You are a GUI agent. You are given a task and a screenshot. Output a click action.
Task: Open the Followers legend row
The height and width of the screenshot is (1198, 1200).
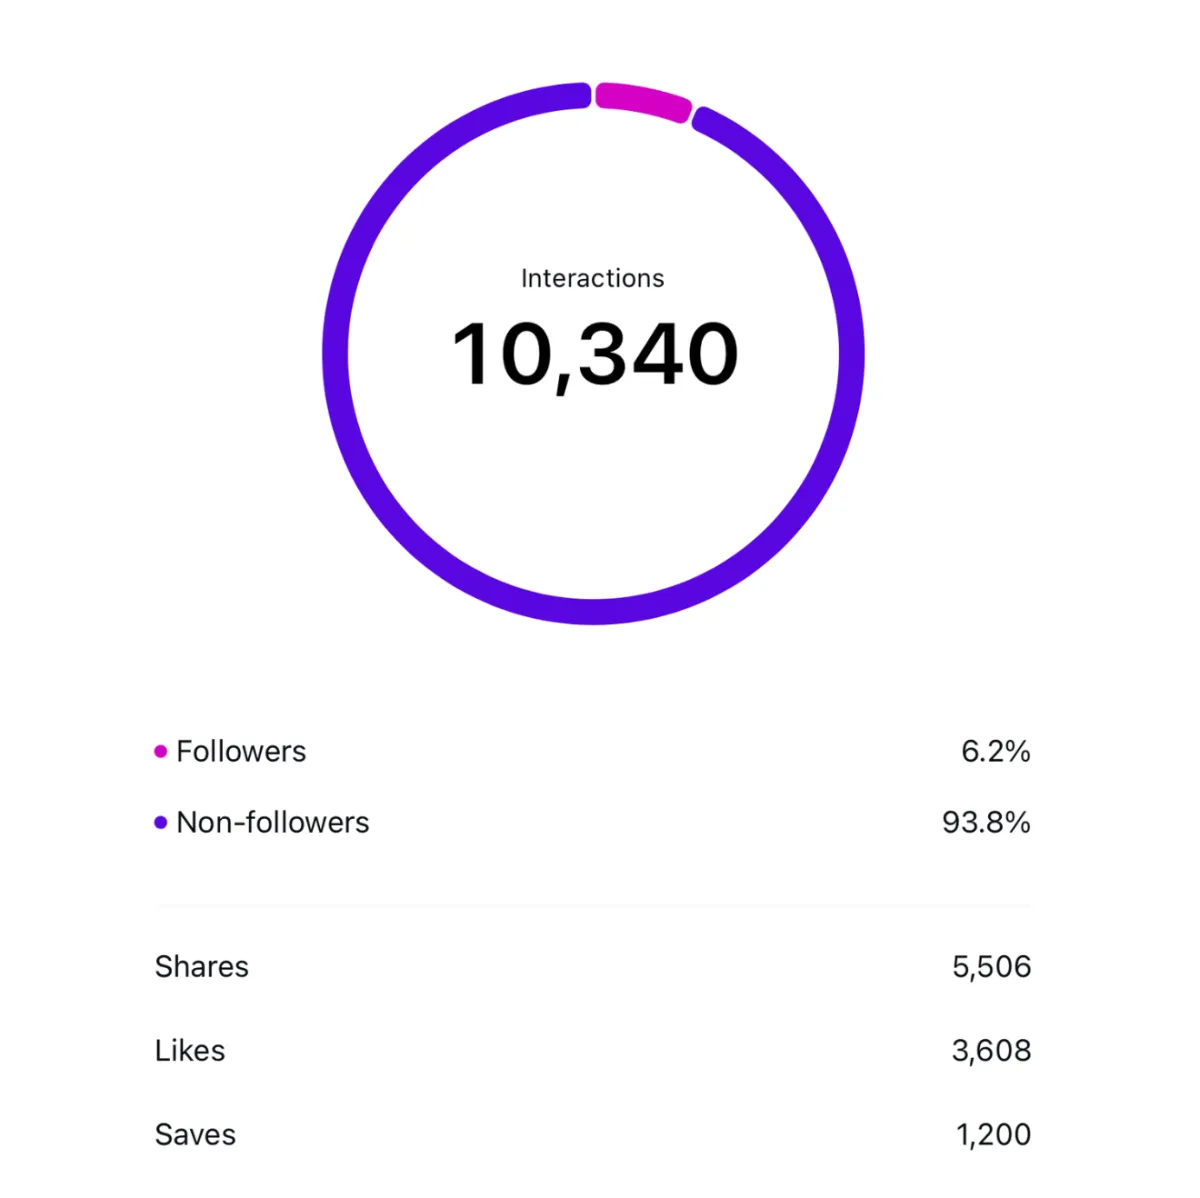pos(592,751)
